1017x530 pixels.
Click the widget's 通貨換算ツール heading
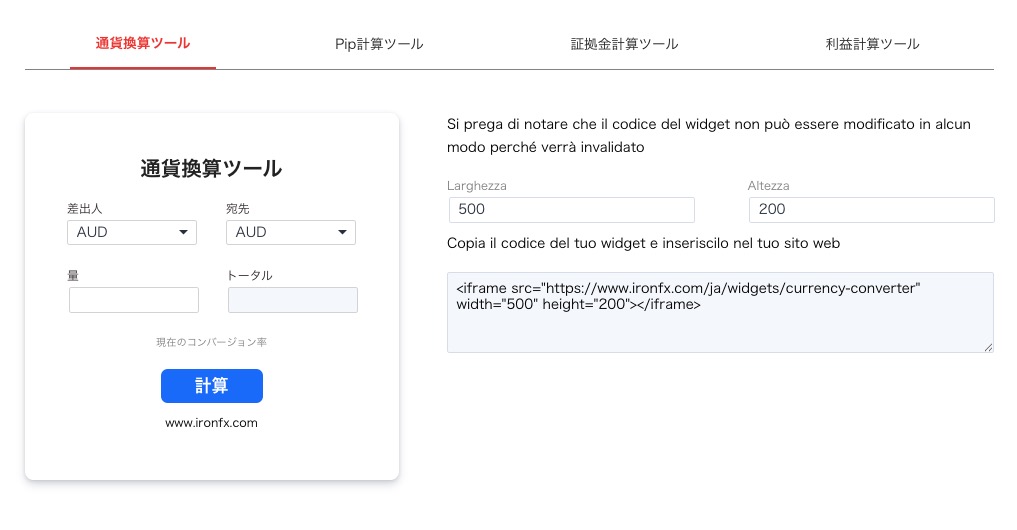coord(211,169)
